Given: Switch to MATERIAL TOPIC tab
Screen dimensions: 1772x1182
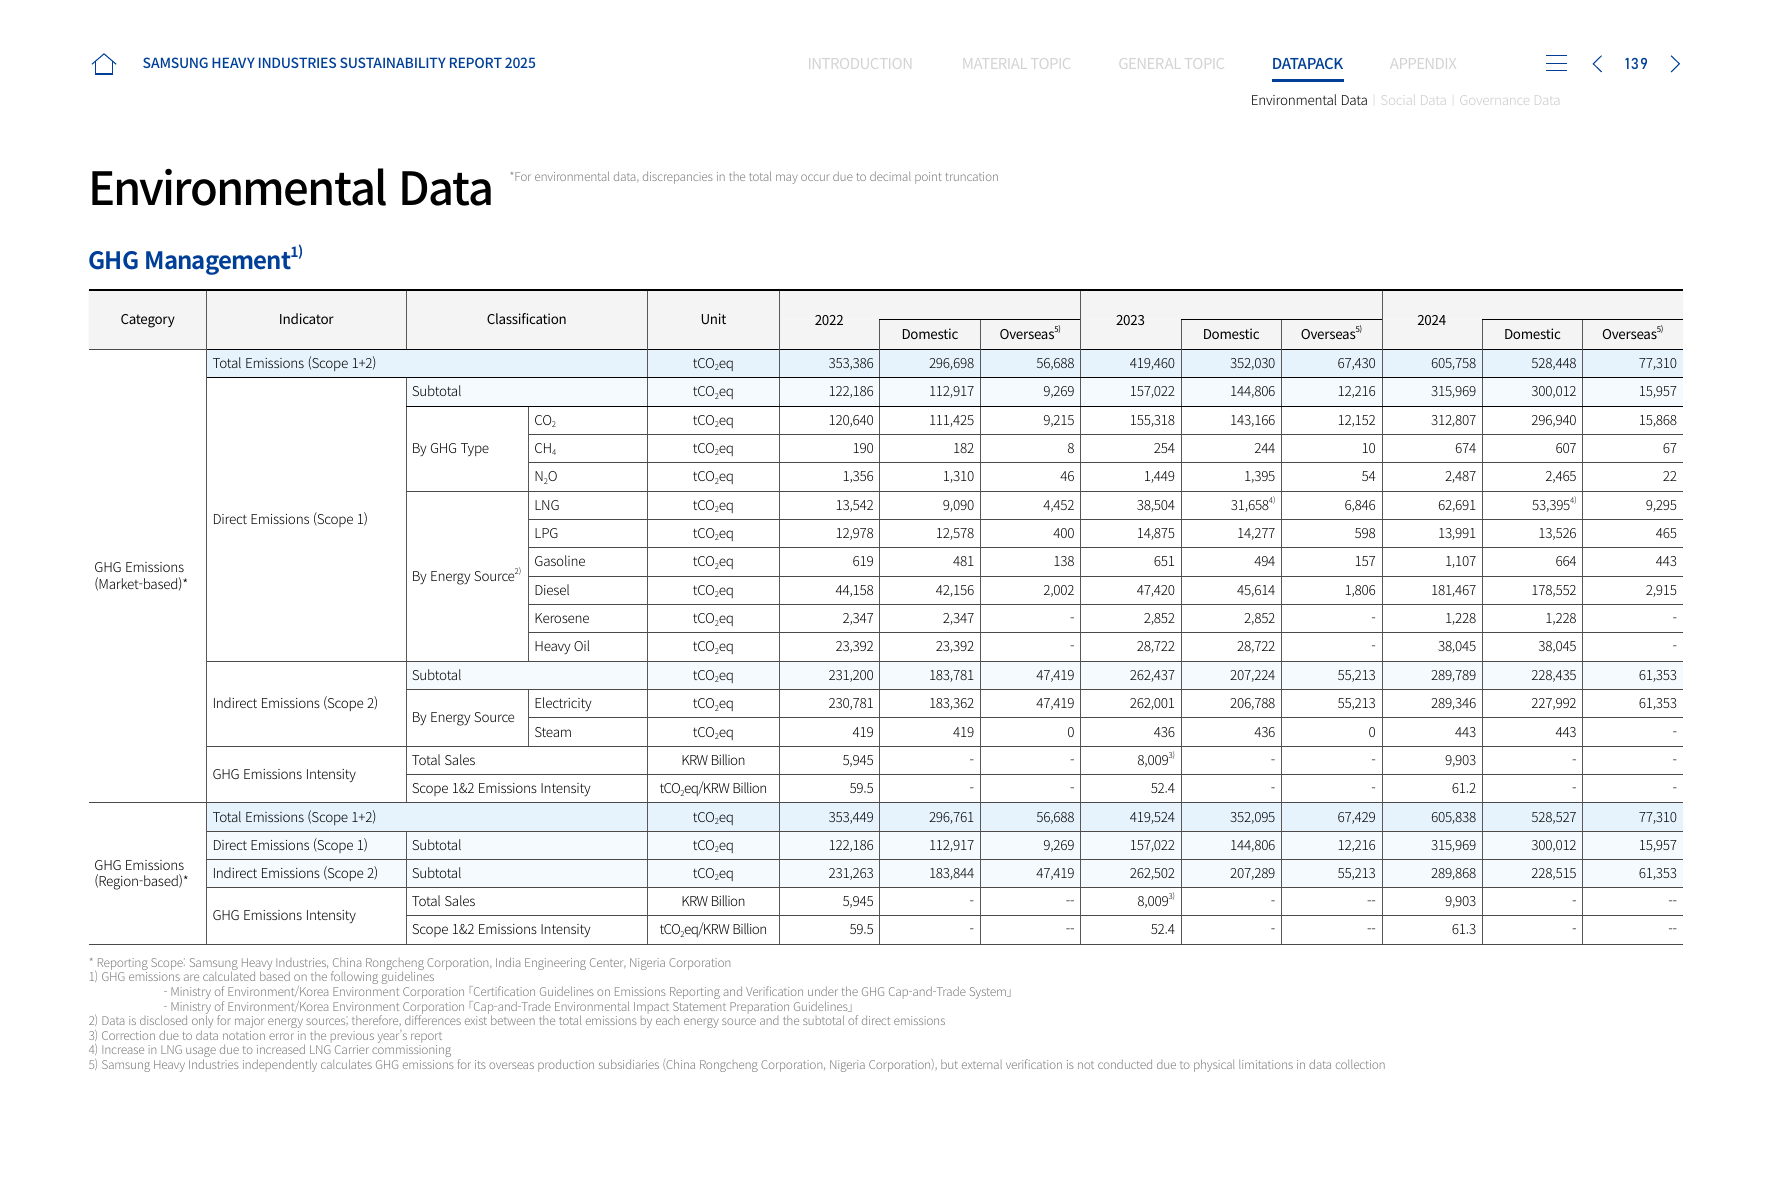Looking at the screenshot, I should point(1016,64).
